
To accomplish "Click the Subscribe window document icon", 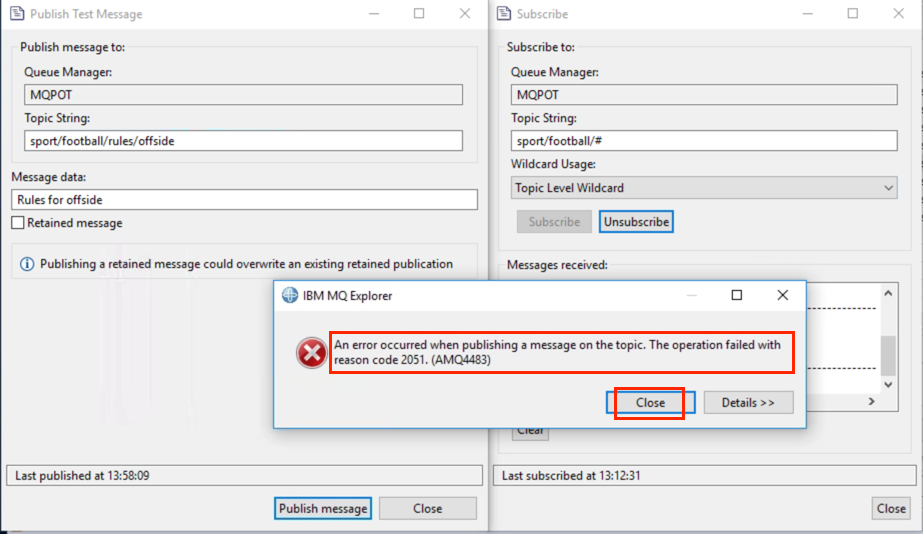I will 504,14.
